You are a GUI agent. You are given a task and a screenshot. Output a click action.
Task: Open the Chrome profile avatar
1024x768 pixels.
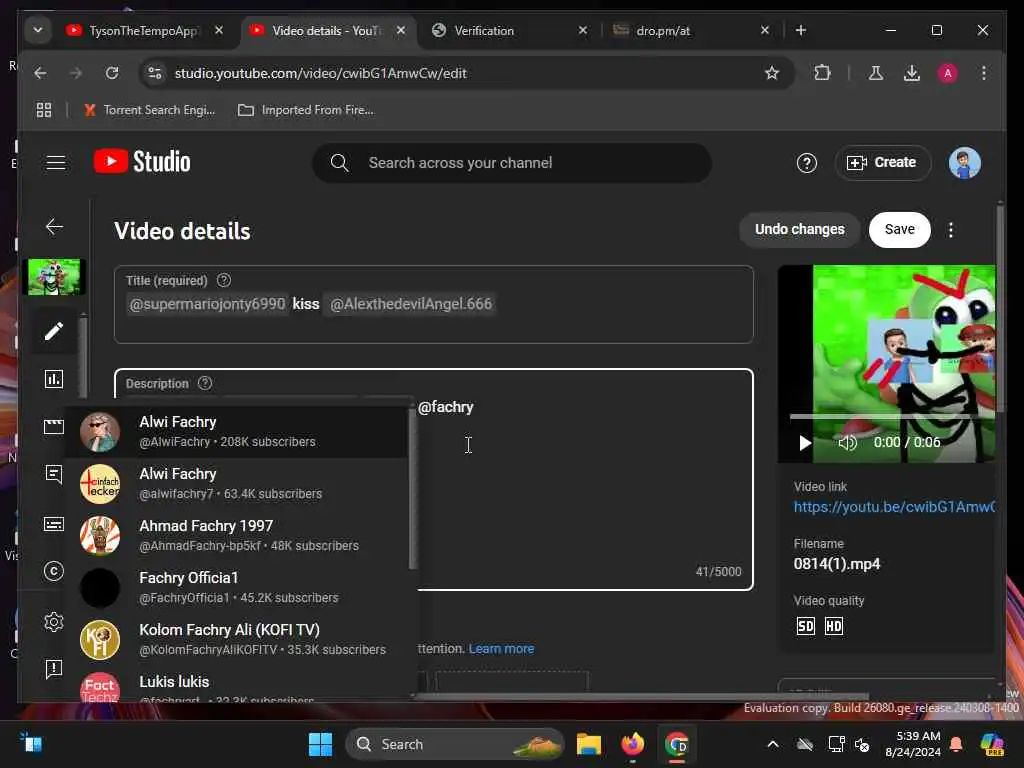948,73
